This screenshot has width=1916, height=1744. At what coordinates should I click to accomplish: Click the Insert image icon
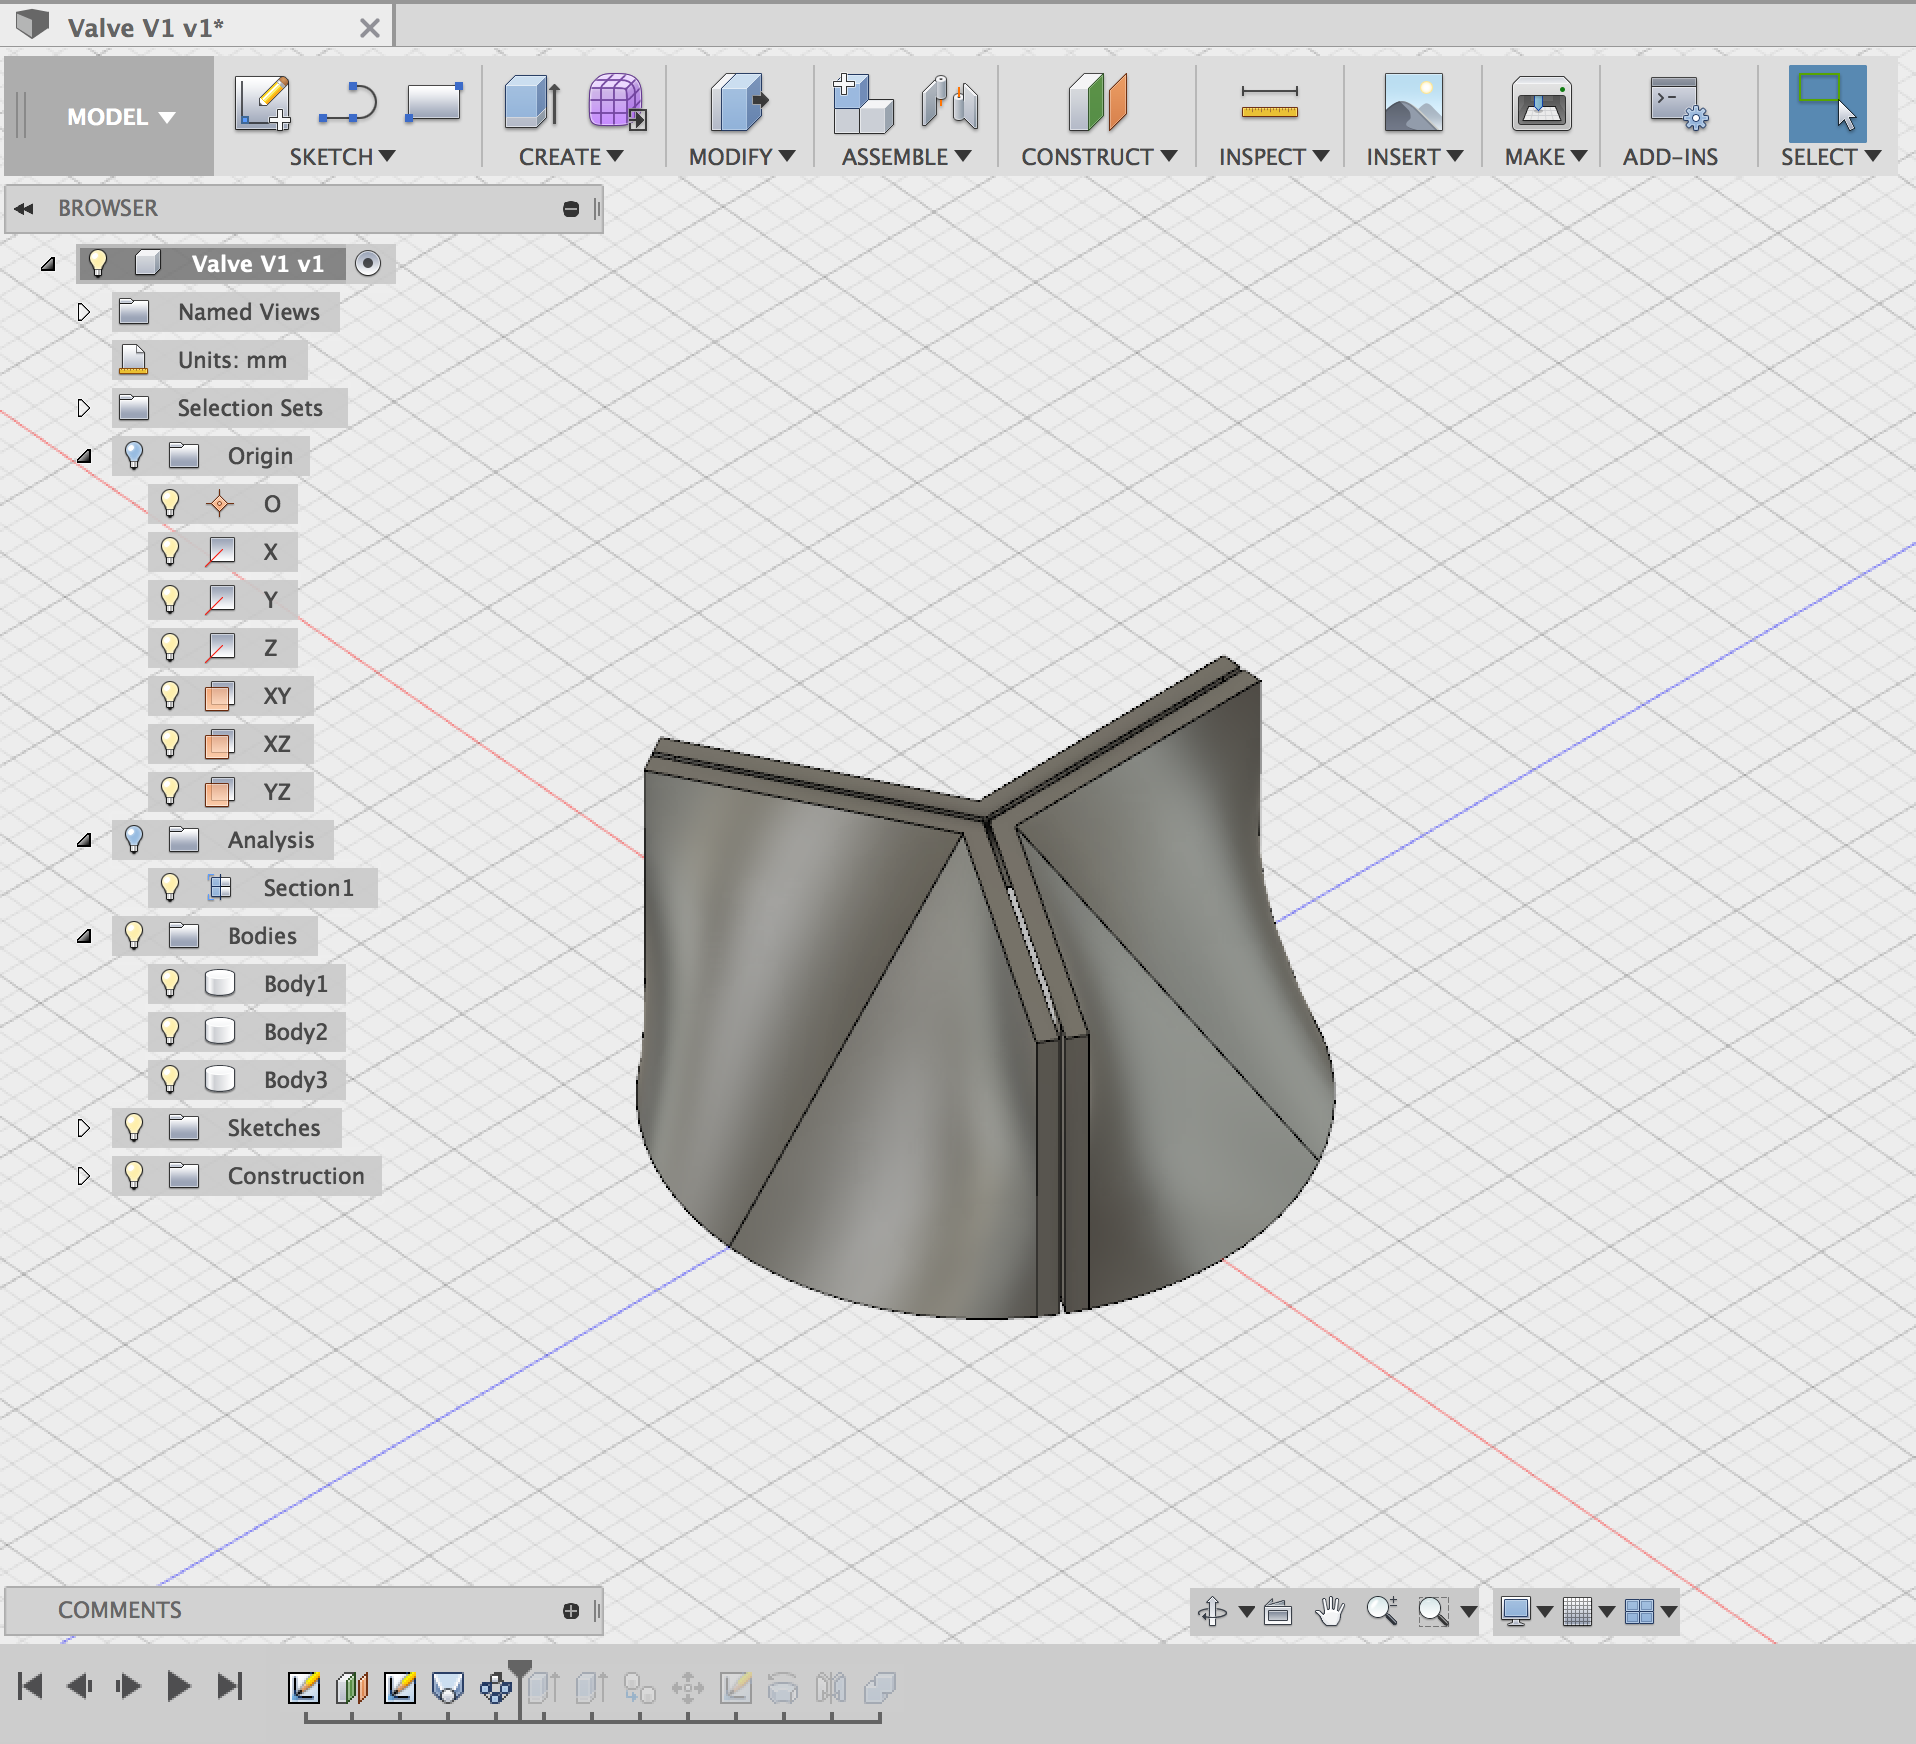1413,102
